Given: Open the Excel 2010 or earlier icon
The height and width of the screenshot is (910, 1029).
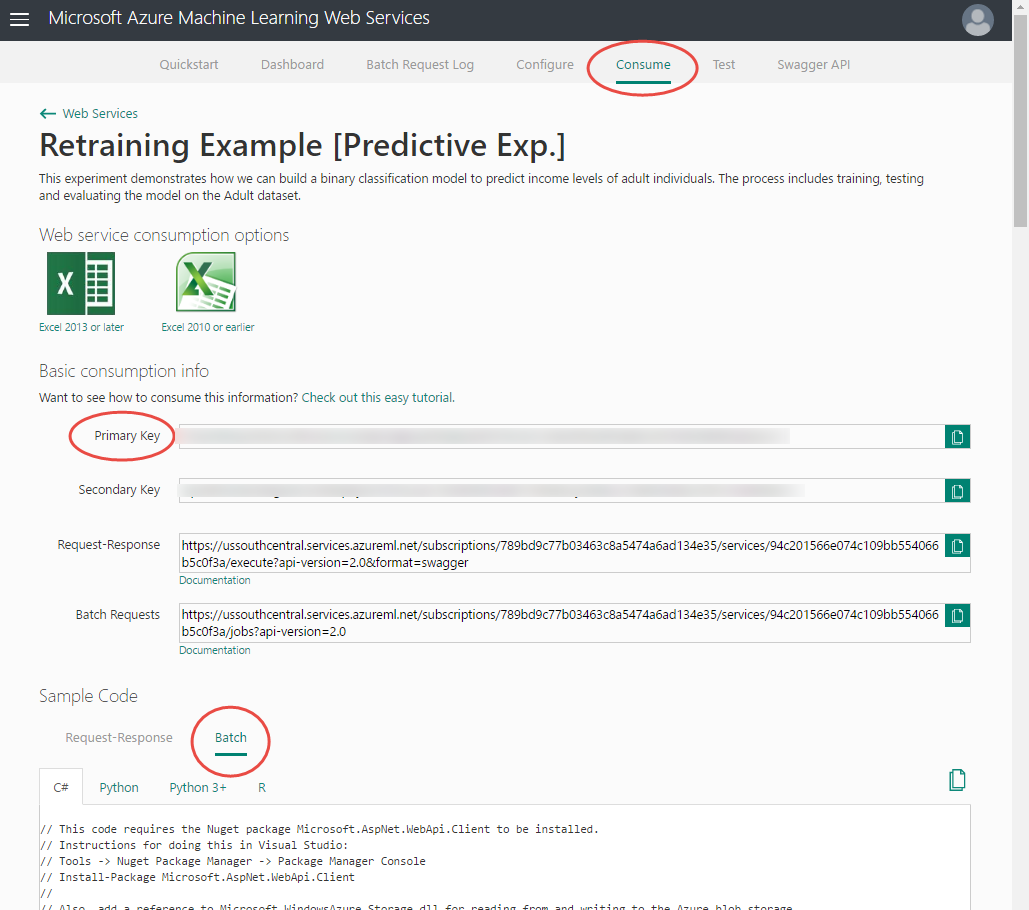Looking at the screenshot, I should (x=206, y=282).
